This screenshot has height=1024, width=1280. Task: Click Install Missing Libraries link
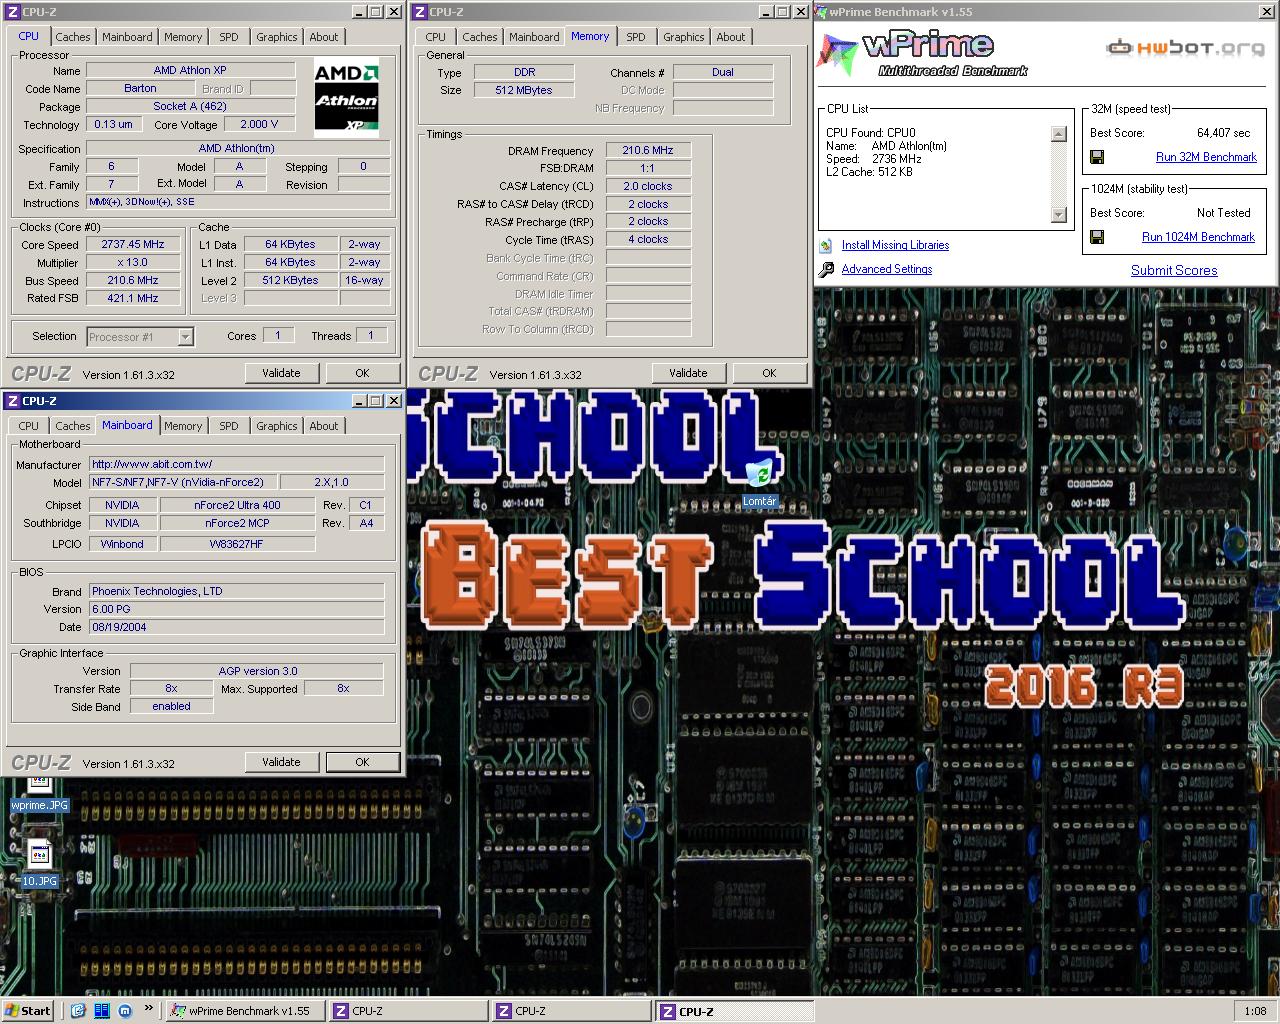tap(895, 245)
